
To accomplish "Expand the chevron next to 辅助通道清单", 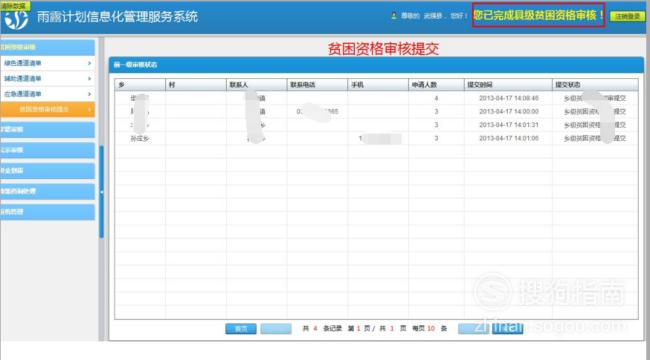I will tap(89, 78).
